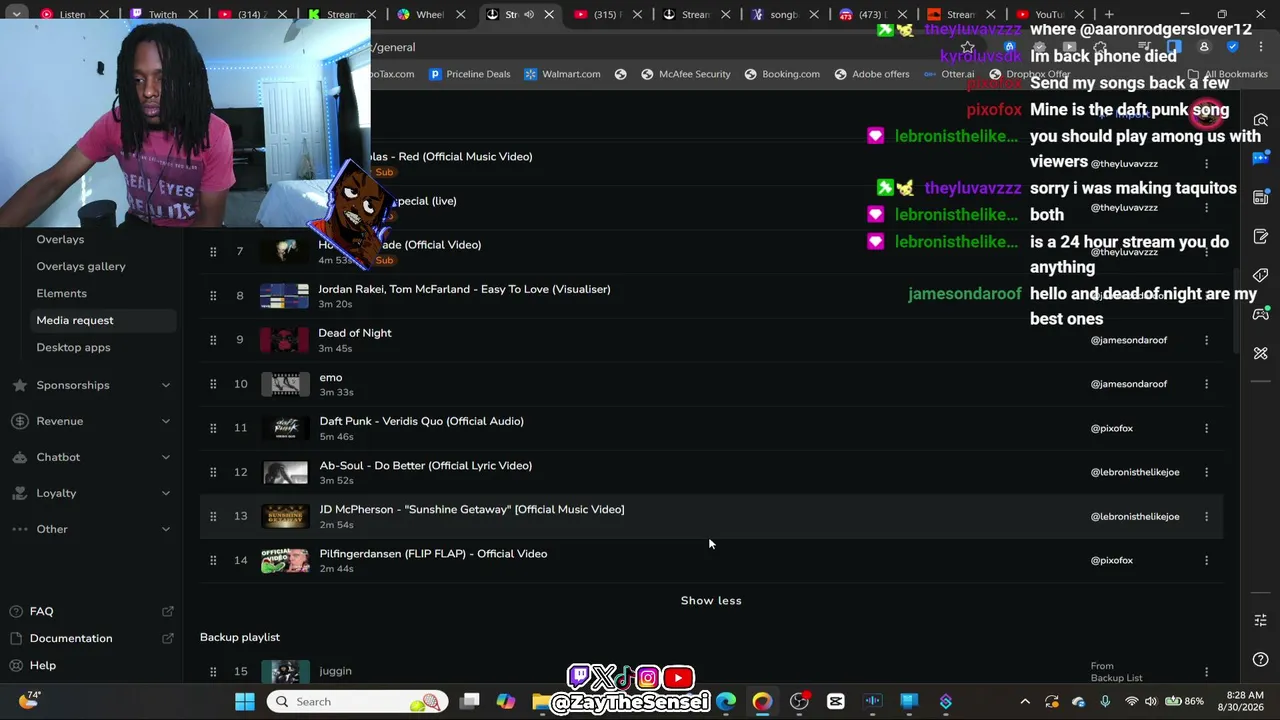Expand the Revenue section
The width and height of the screenshot is (1280, 720).
166,421
